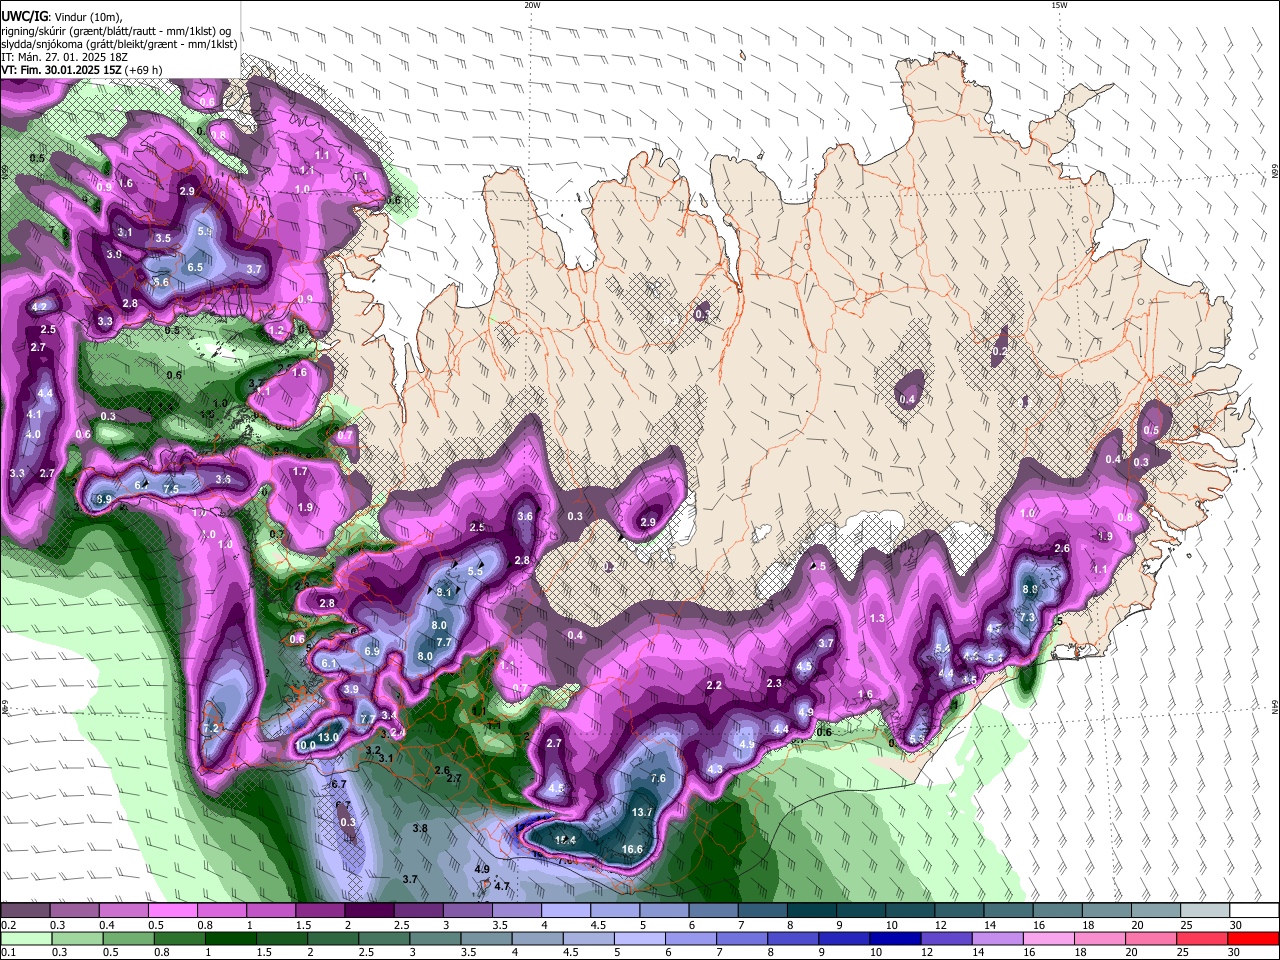This screenshot has width=1280, height=960.
Task: Click the white 30 swatch in the upper legend
Action: pyautogui.click(x=1254, y=910)
